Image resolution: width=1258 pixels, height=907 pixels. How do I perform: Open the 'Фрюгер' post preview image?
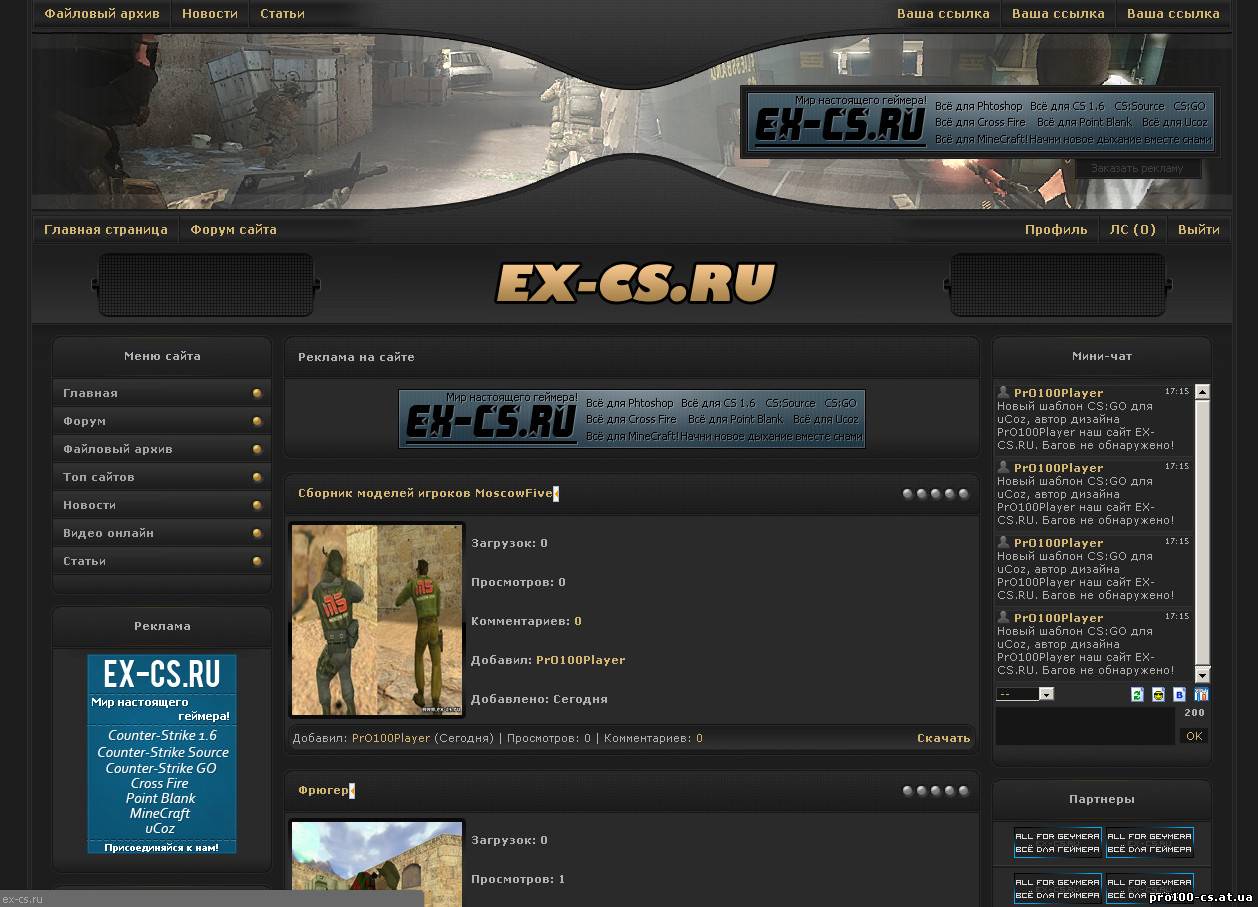377,863
